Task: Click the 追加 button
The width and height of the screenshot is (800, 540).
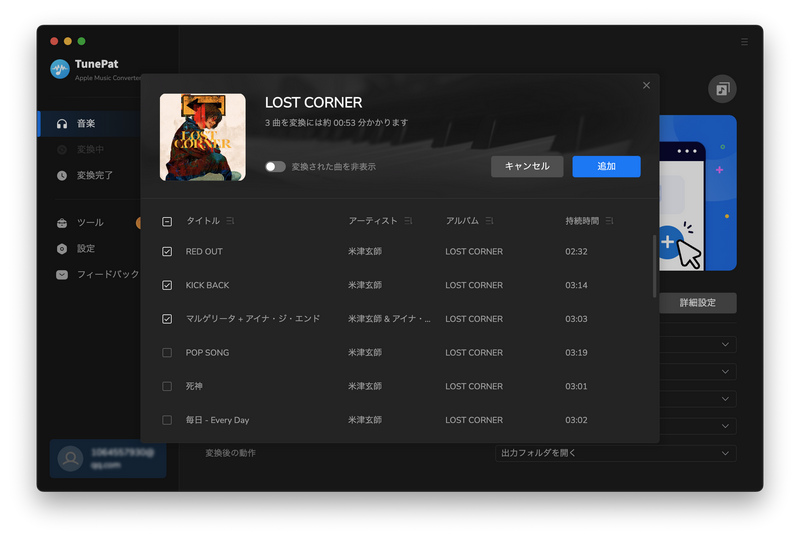Action: click(x=606, y=166)
